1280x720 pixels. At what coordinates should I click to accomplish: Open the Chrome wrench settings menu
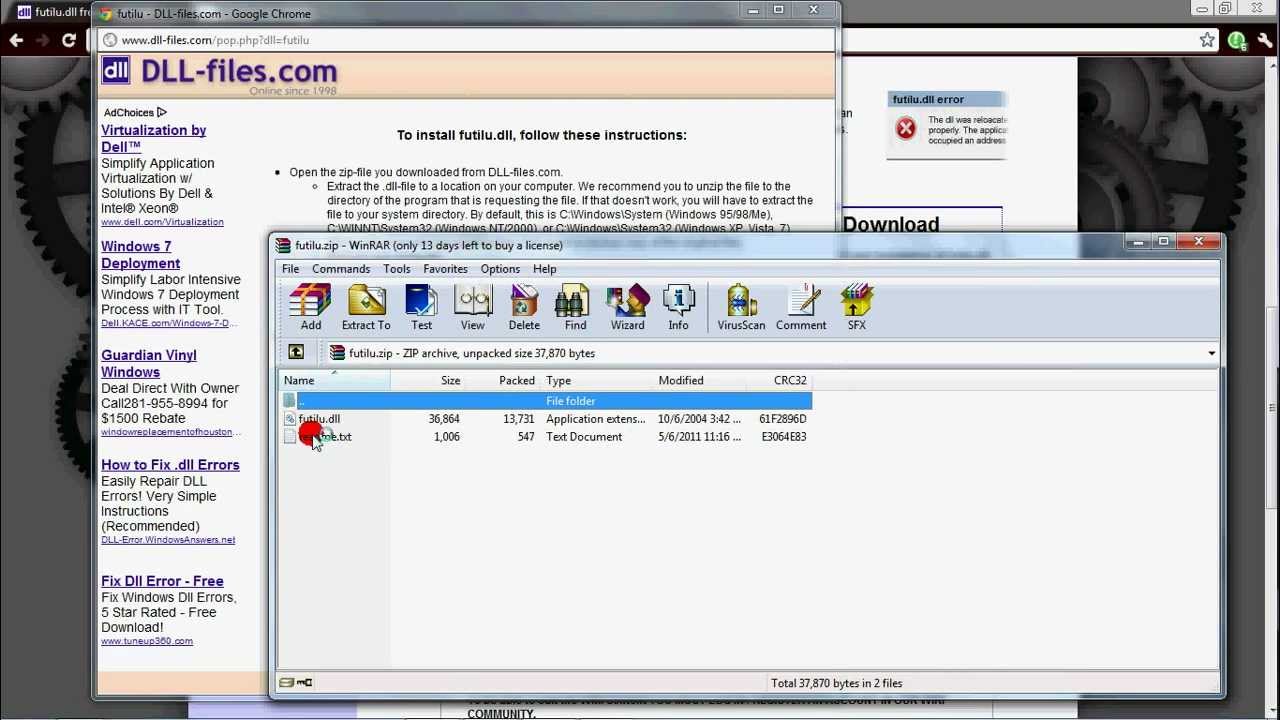pos(1265,41)
